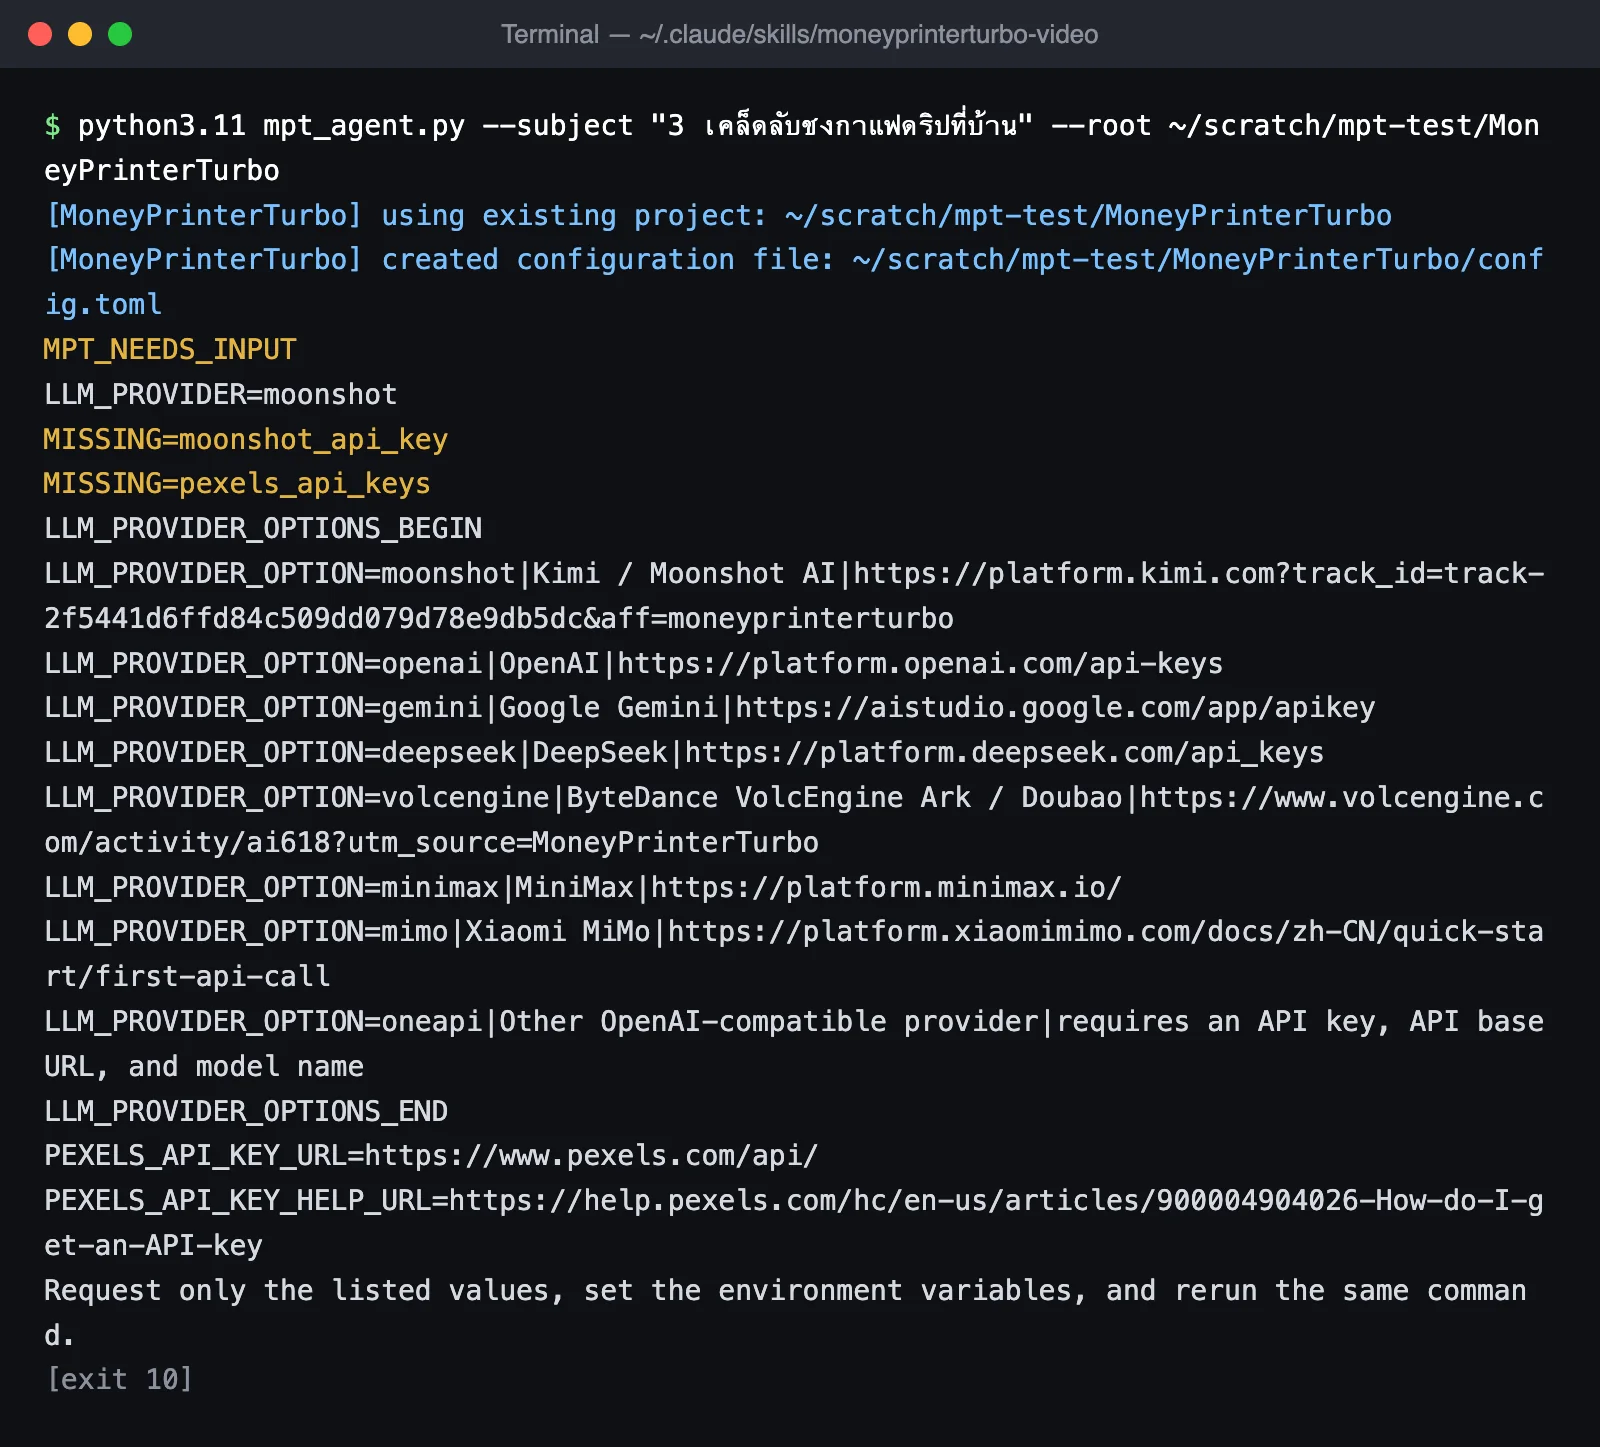Click the 'Request only the listed values' message
The height and width of the screenshot is (1447, 1600).
pos(786,1312)
